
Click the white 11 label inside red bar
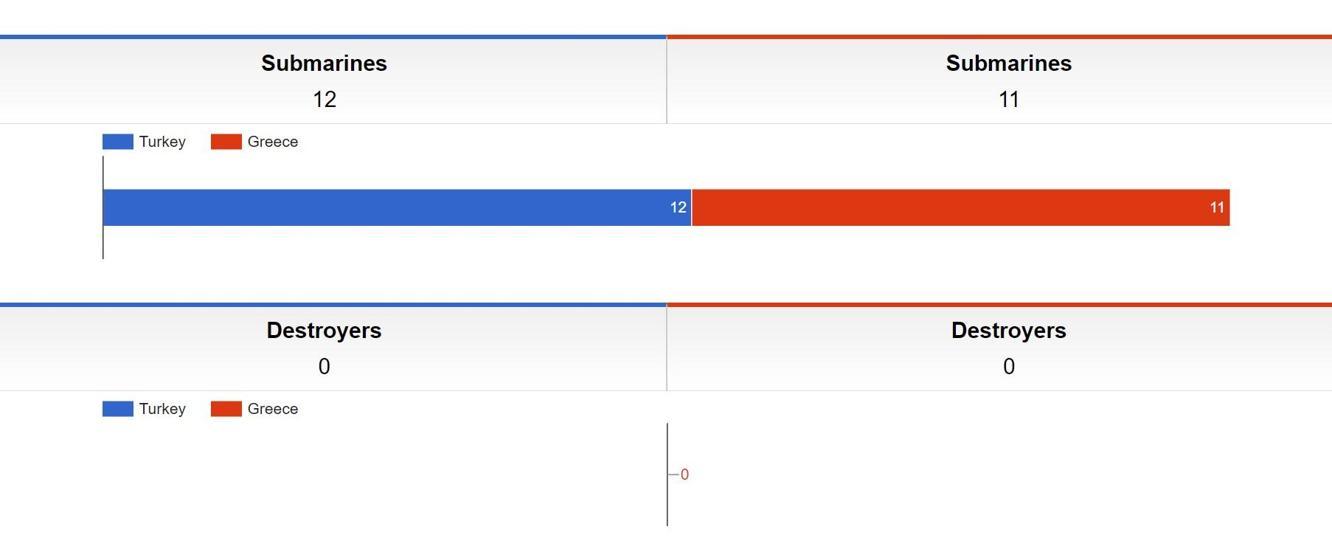pyautogui.click(x=1217, y=207)
